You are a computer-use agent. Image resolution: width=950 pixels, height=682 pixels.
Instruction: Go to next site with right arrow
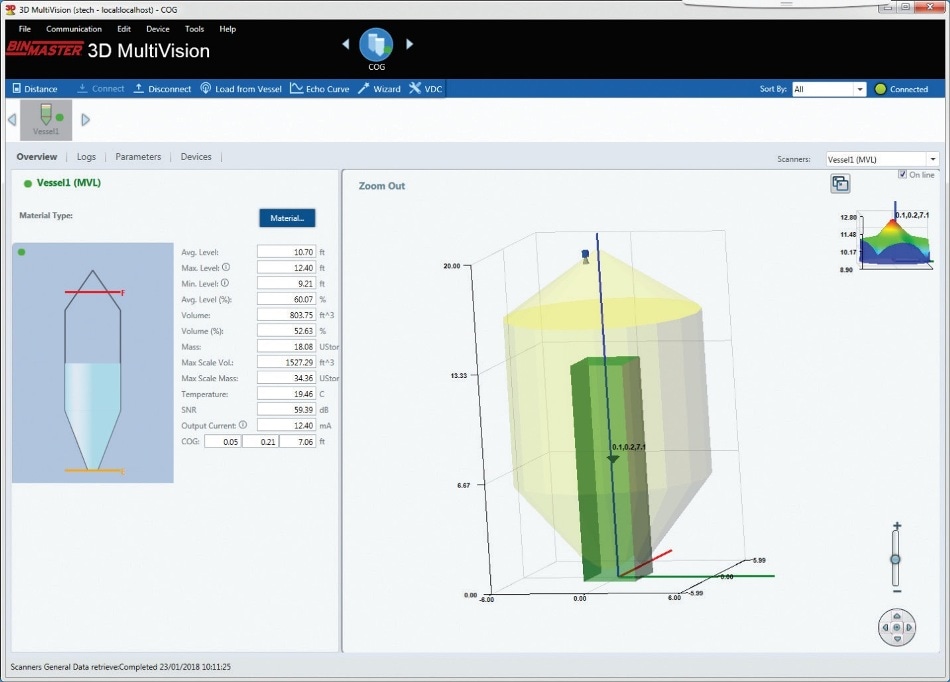pos(410,44)
